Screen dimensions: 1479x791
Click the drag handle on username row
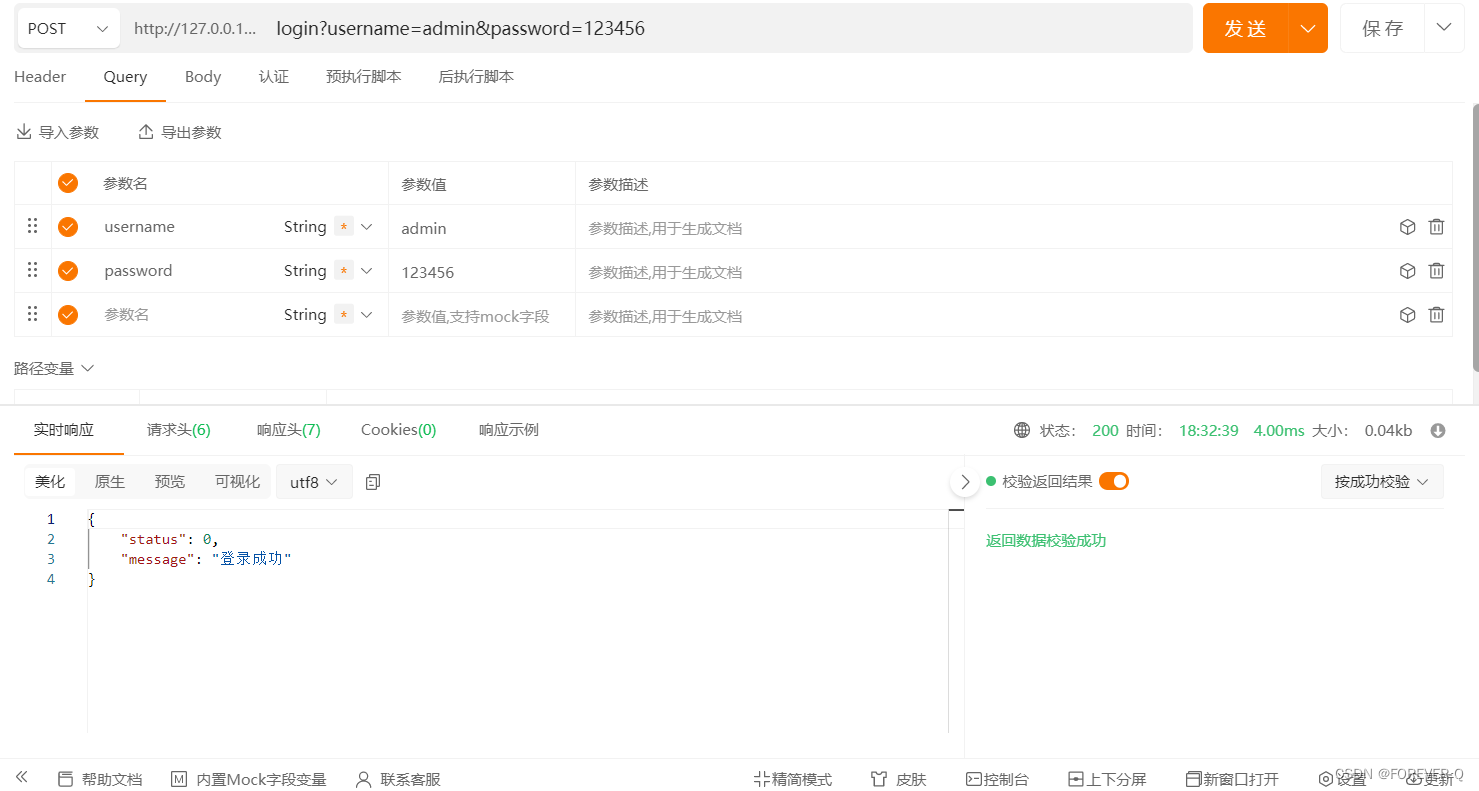point(33,226)
